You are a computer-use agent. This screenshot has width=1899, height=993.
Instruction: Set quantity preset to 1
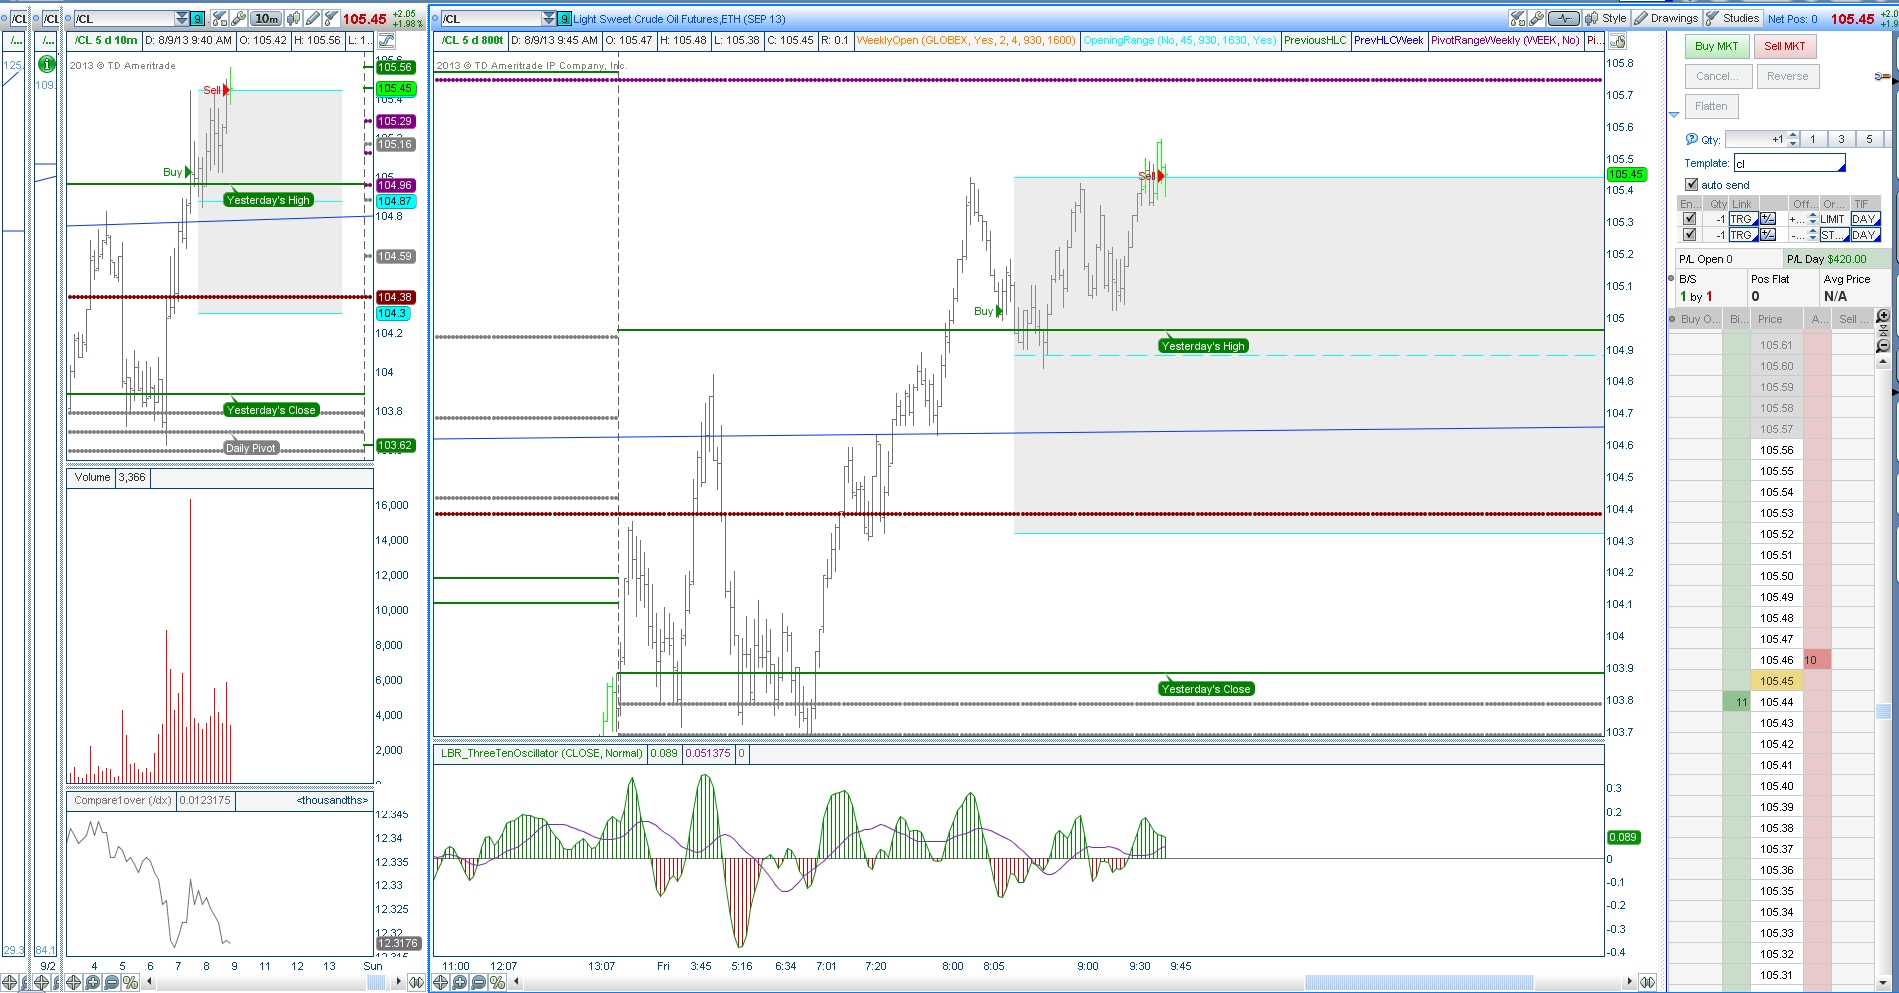coord(1813,140)
